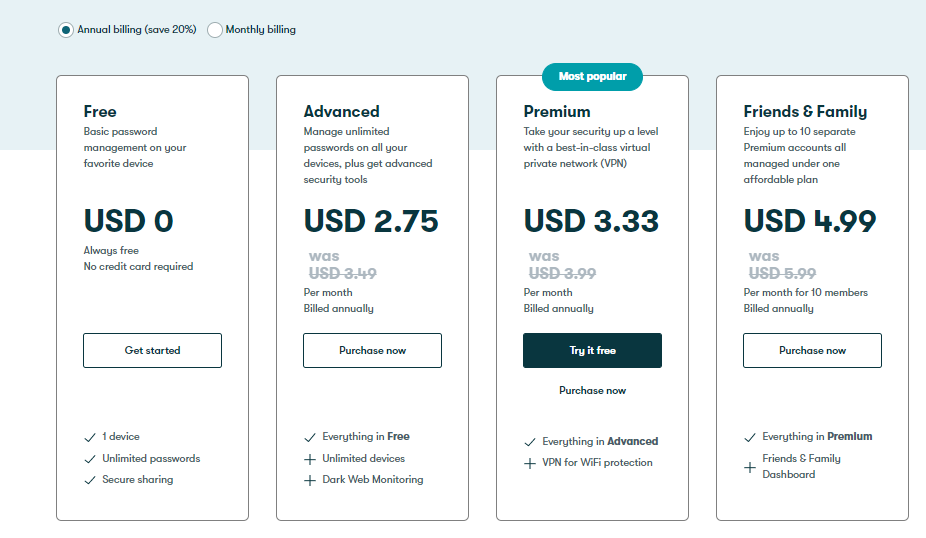Click the Get started button
Image resolution: width=926 pixels, height=538 pixels.
click(x=152, y=351)
